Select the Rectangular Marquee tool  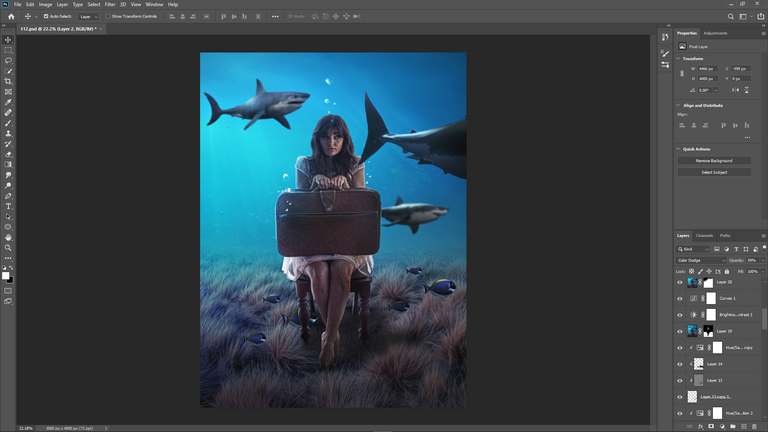[8, 50]
